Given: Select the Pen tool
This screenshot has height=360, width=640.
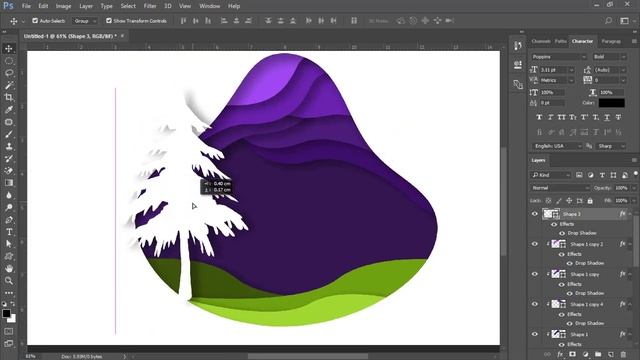Looking at the screenshot, I should (x=9, y=220).
